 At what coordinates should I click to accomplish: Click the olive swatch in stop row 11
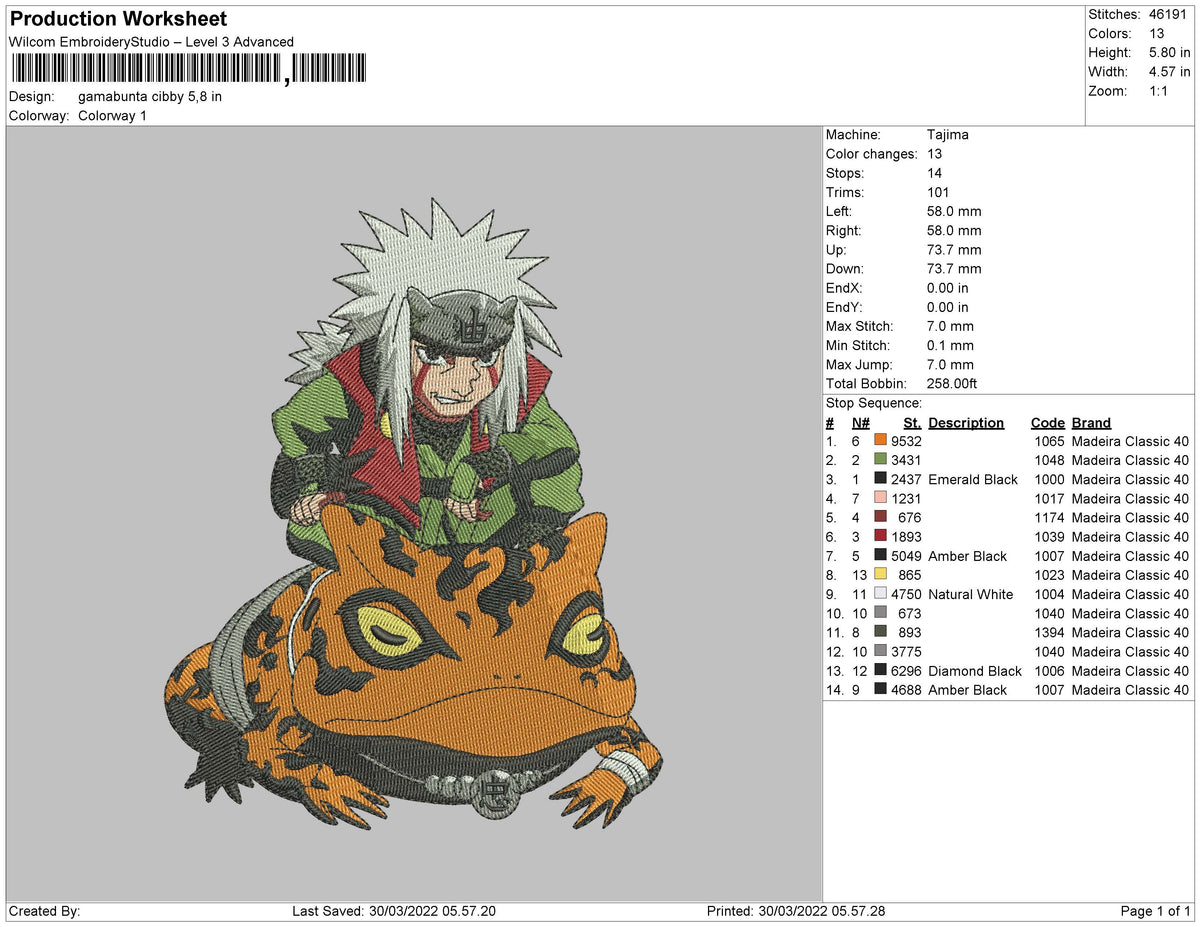(x=880, y=632)
